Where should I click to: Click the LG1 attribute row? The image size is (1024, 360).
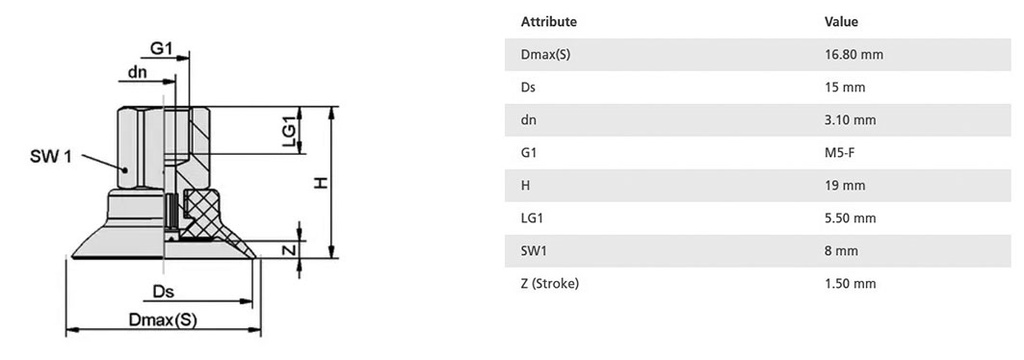(x=758, y=218)
